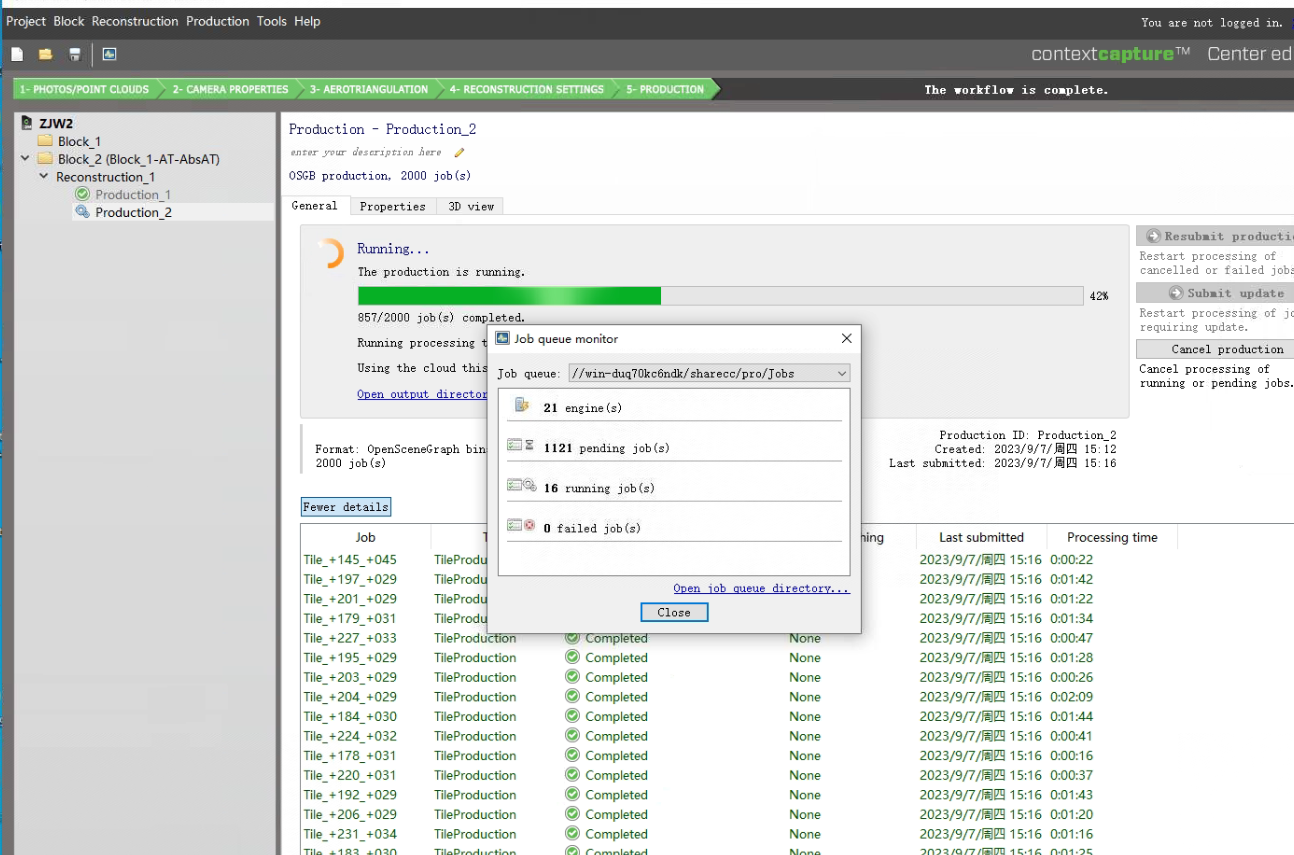Click the Job queue monitor title icon
Screen dimensions: 1294x855
click(503, 339)
